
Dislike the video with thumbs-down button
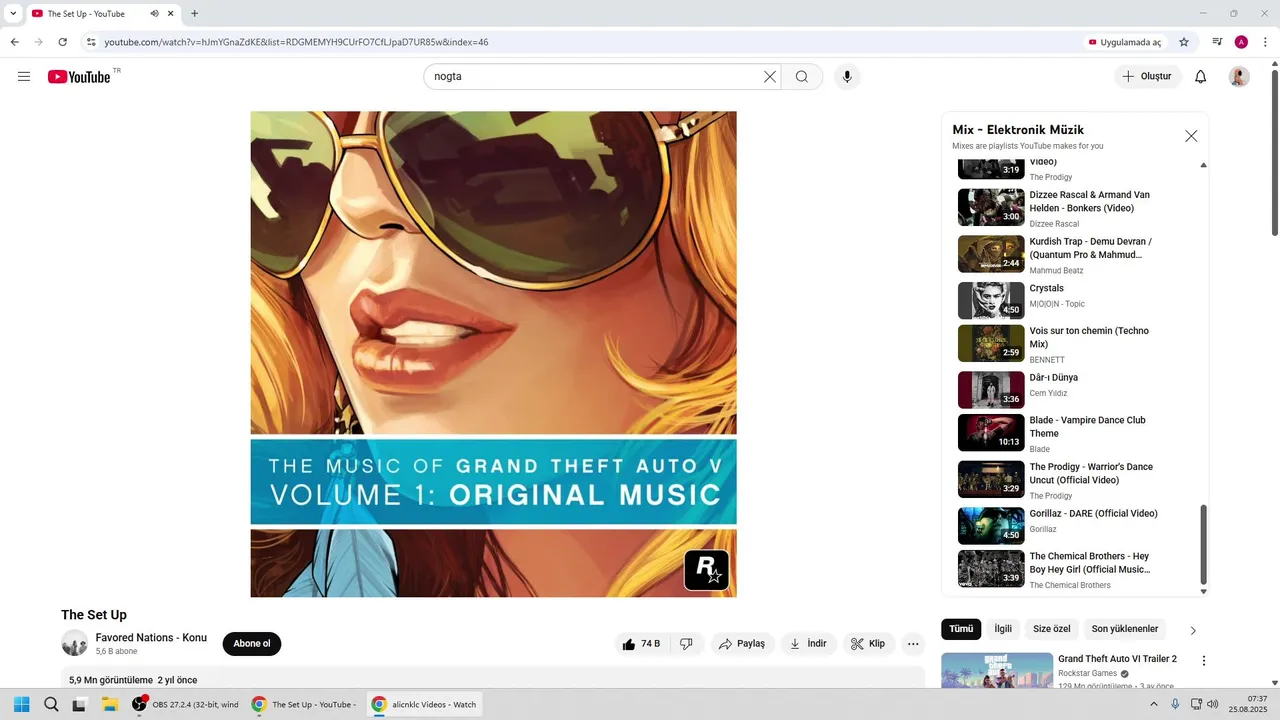tap(687, 644)
